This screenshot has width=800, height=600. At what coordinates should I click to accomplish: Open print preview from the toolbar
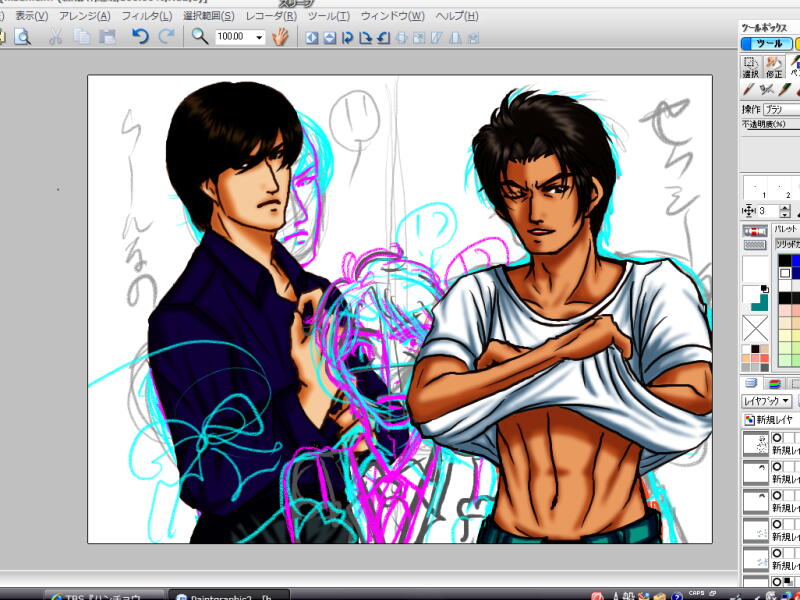coord(22,37)
